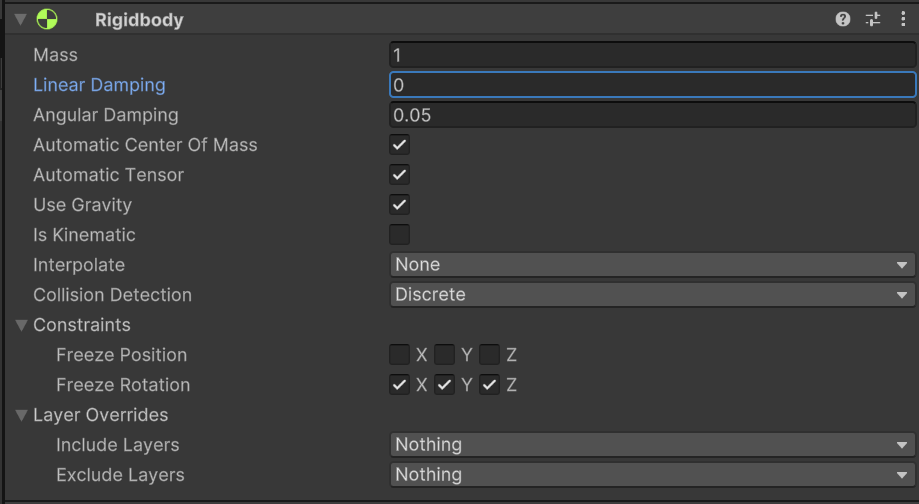919x504 pixels.
Task: Open the Interpolate dropdown
Action: 651,265
